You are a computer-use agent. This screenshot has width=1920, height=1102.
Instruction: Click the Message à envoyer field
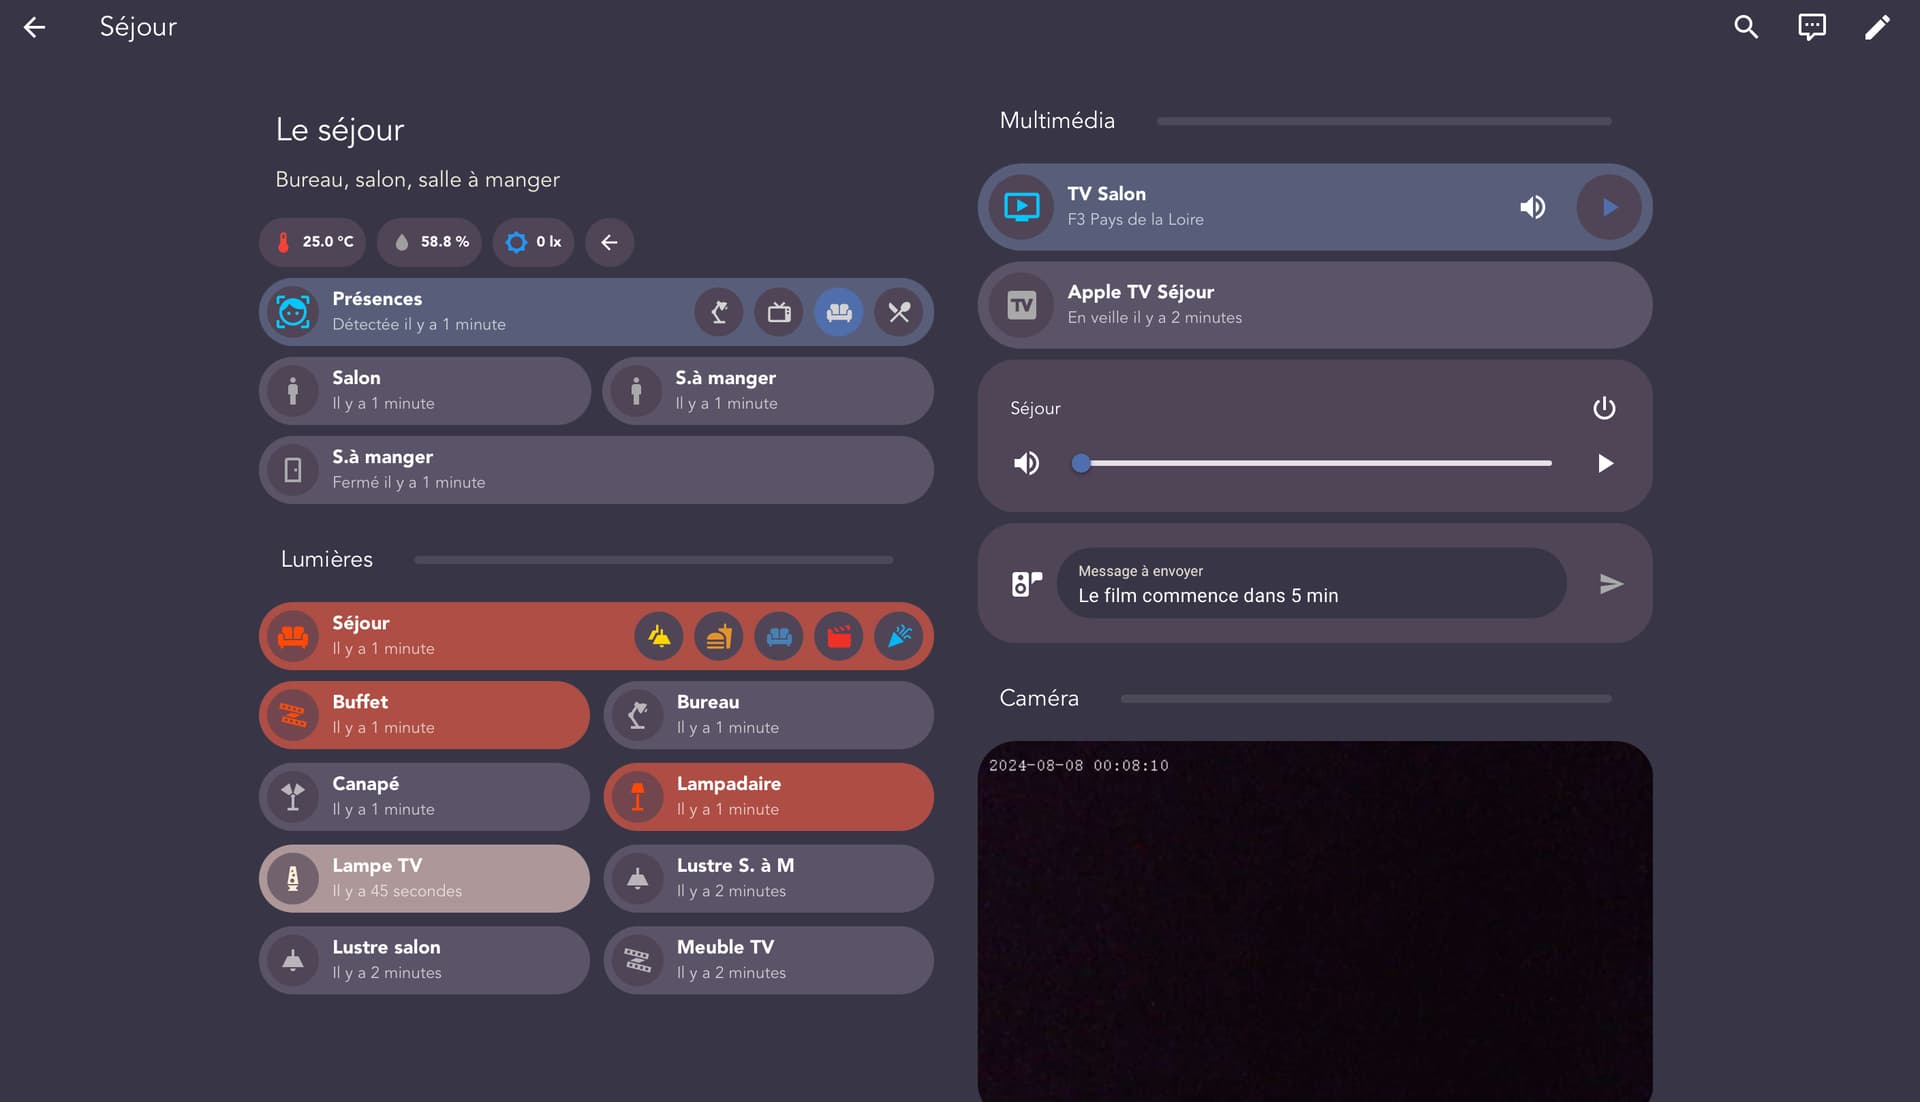pos(1311,583)
